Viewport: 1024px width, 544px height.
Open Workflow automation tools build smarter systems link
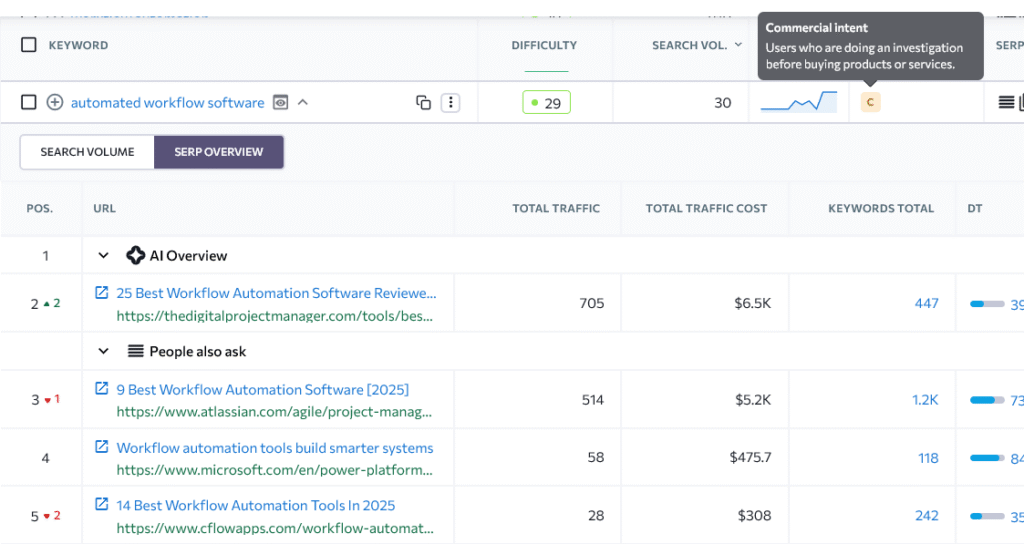coord(275,448)
